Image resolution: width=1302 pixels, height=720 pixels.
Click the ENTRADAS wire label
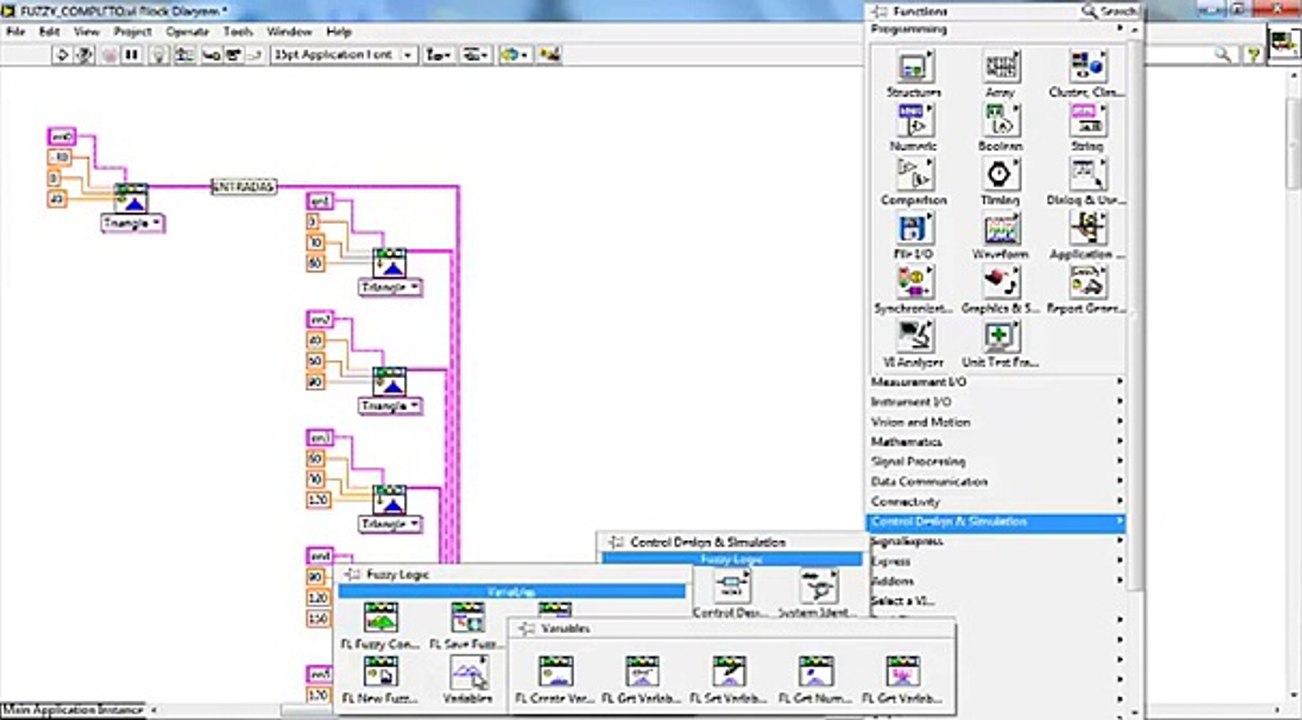point(244,186)
